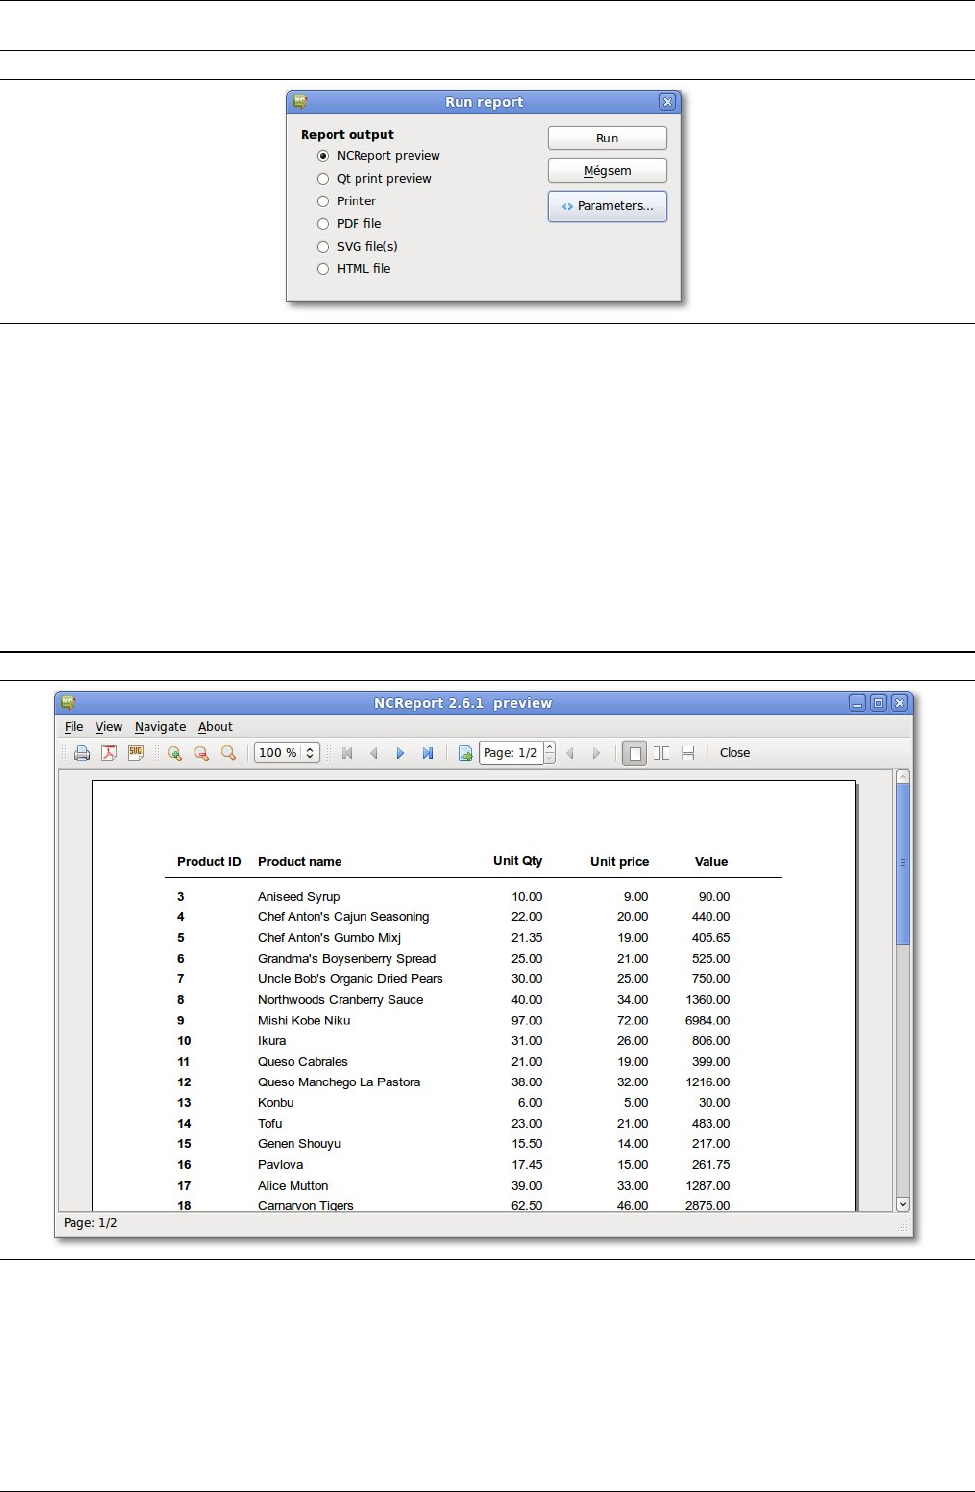Viewport: 975px width, 1492px height.
Task: Choose HTML file as report output
Action: pos(353,269)
